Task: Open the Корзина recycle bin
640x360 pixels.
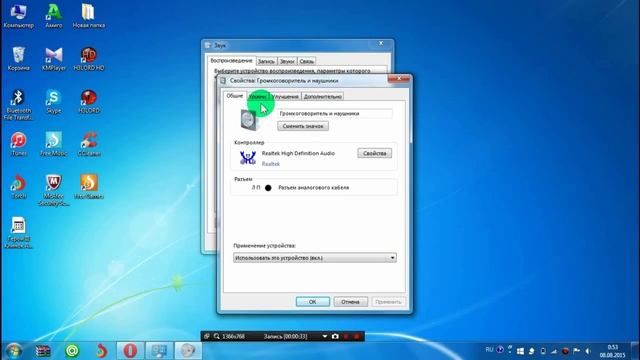Action: pyautogui.click(x=18, y=58)
